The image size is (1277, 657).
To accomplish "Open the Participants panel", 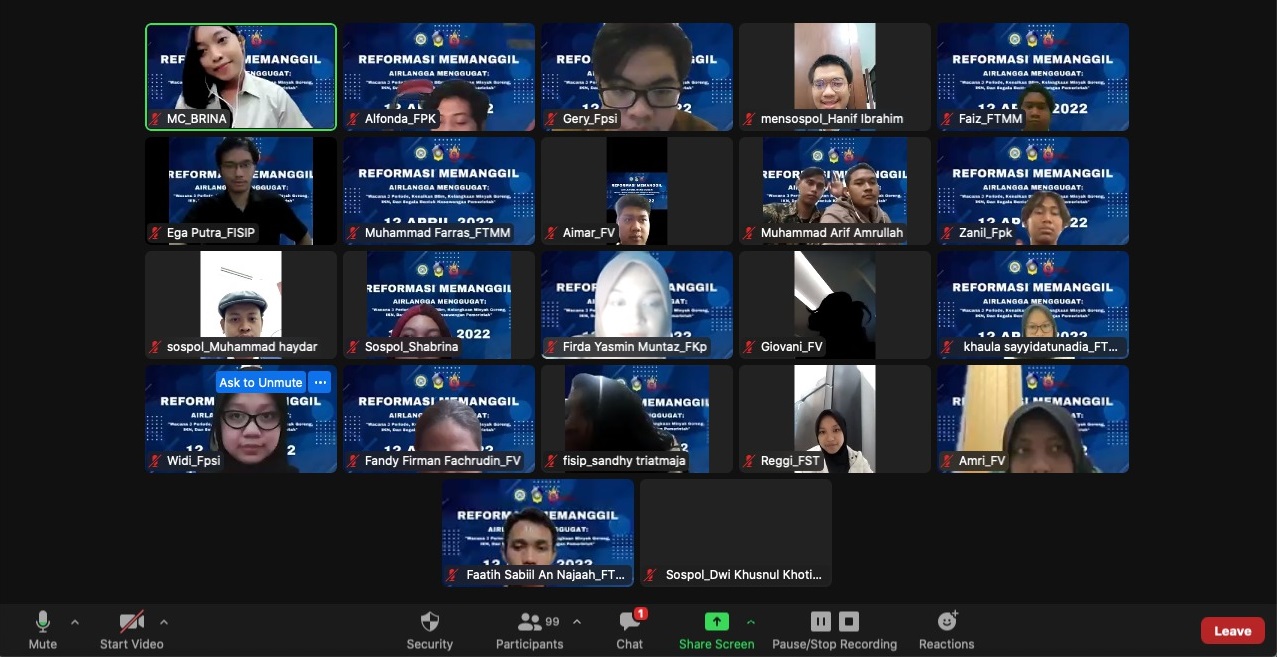I will [529, 623].
